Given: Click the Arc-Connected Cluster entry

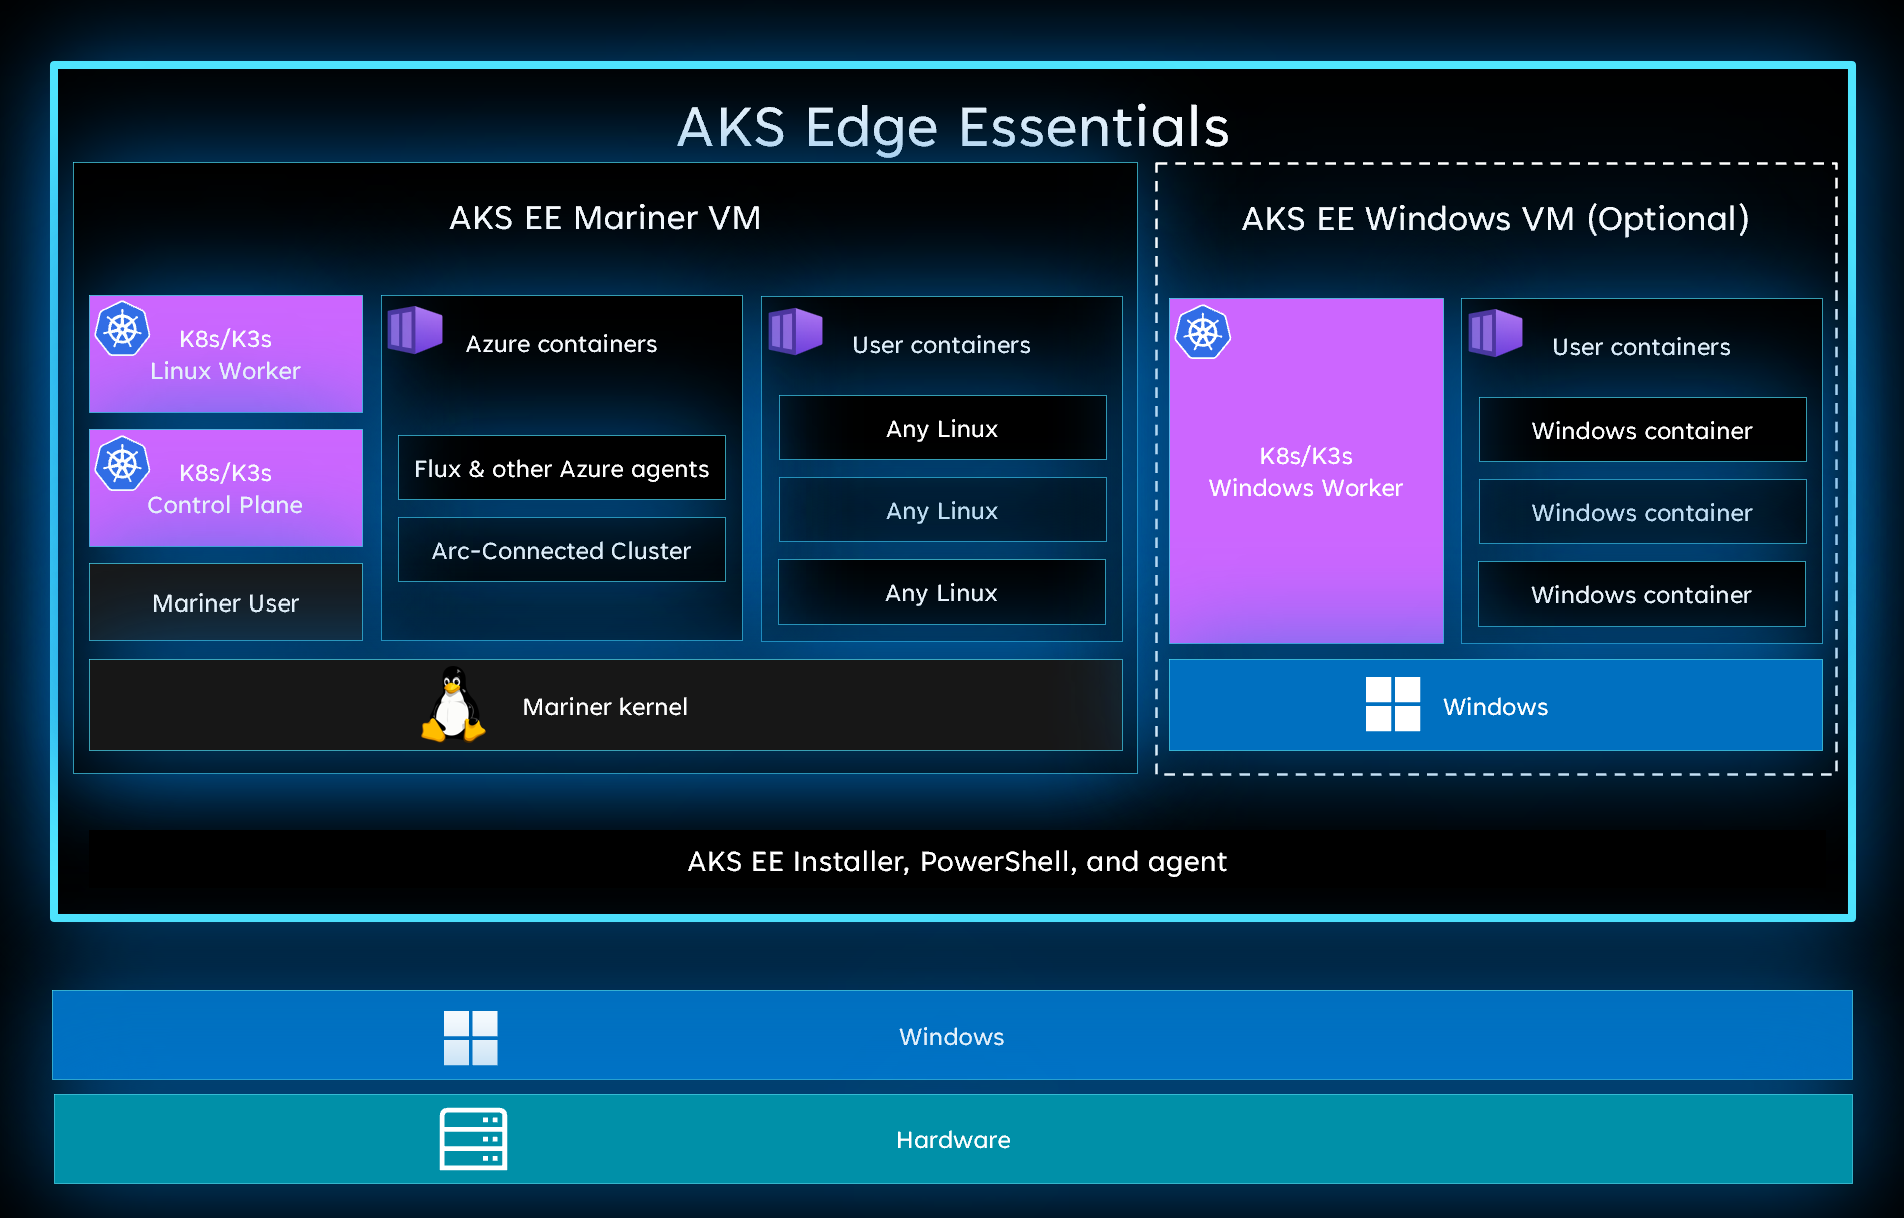Looking at the screenshot, I should coord(561,549).
